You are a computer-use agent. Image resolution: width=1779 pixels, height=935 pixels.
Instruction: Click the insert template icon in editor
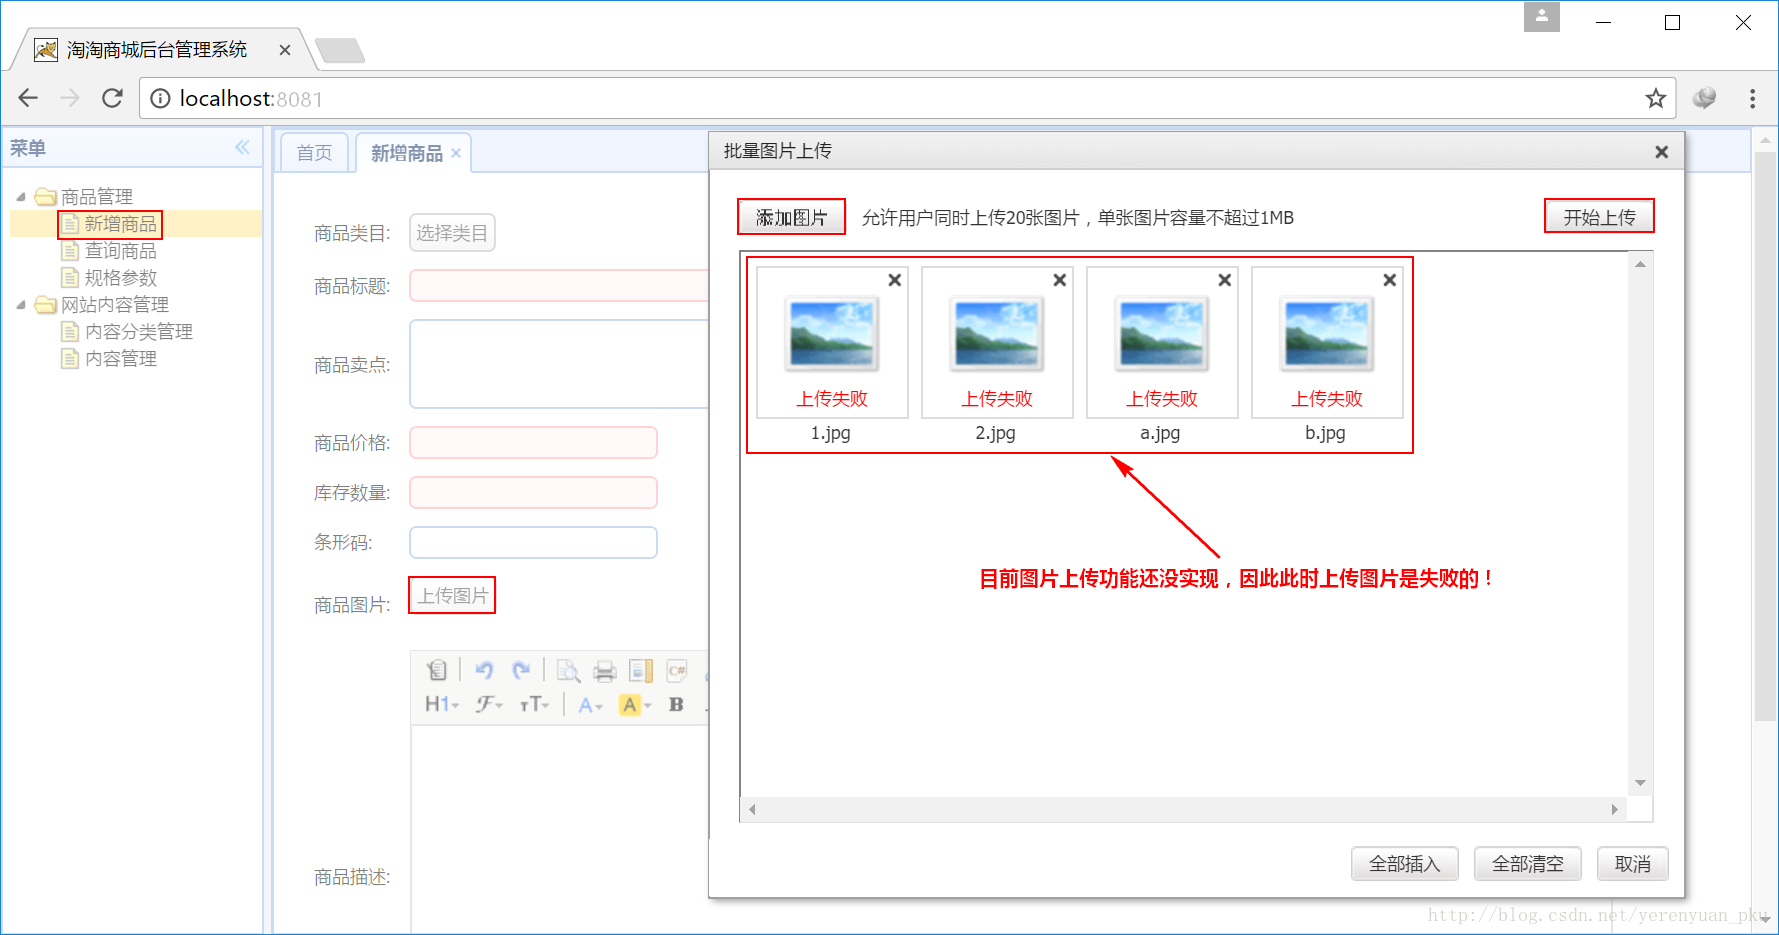tap(641, 671)
